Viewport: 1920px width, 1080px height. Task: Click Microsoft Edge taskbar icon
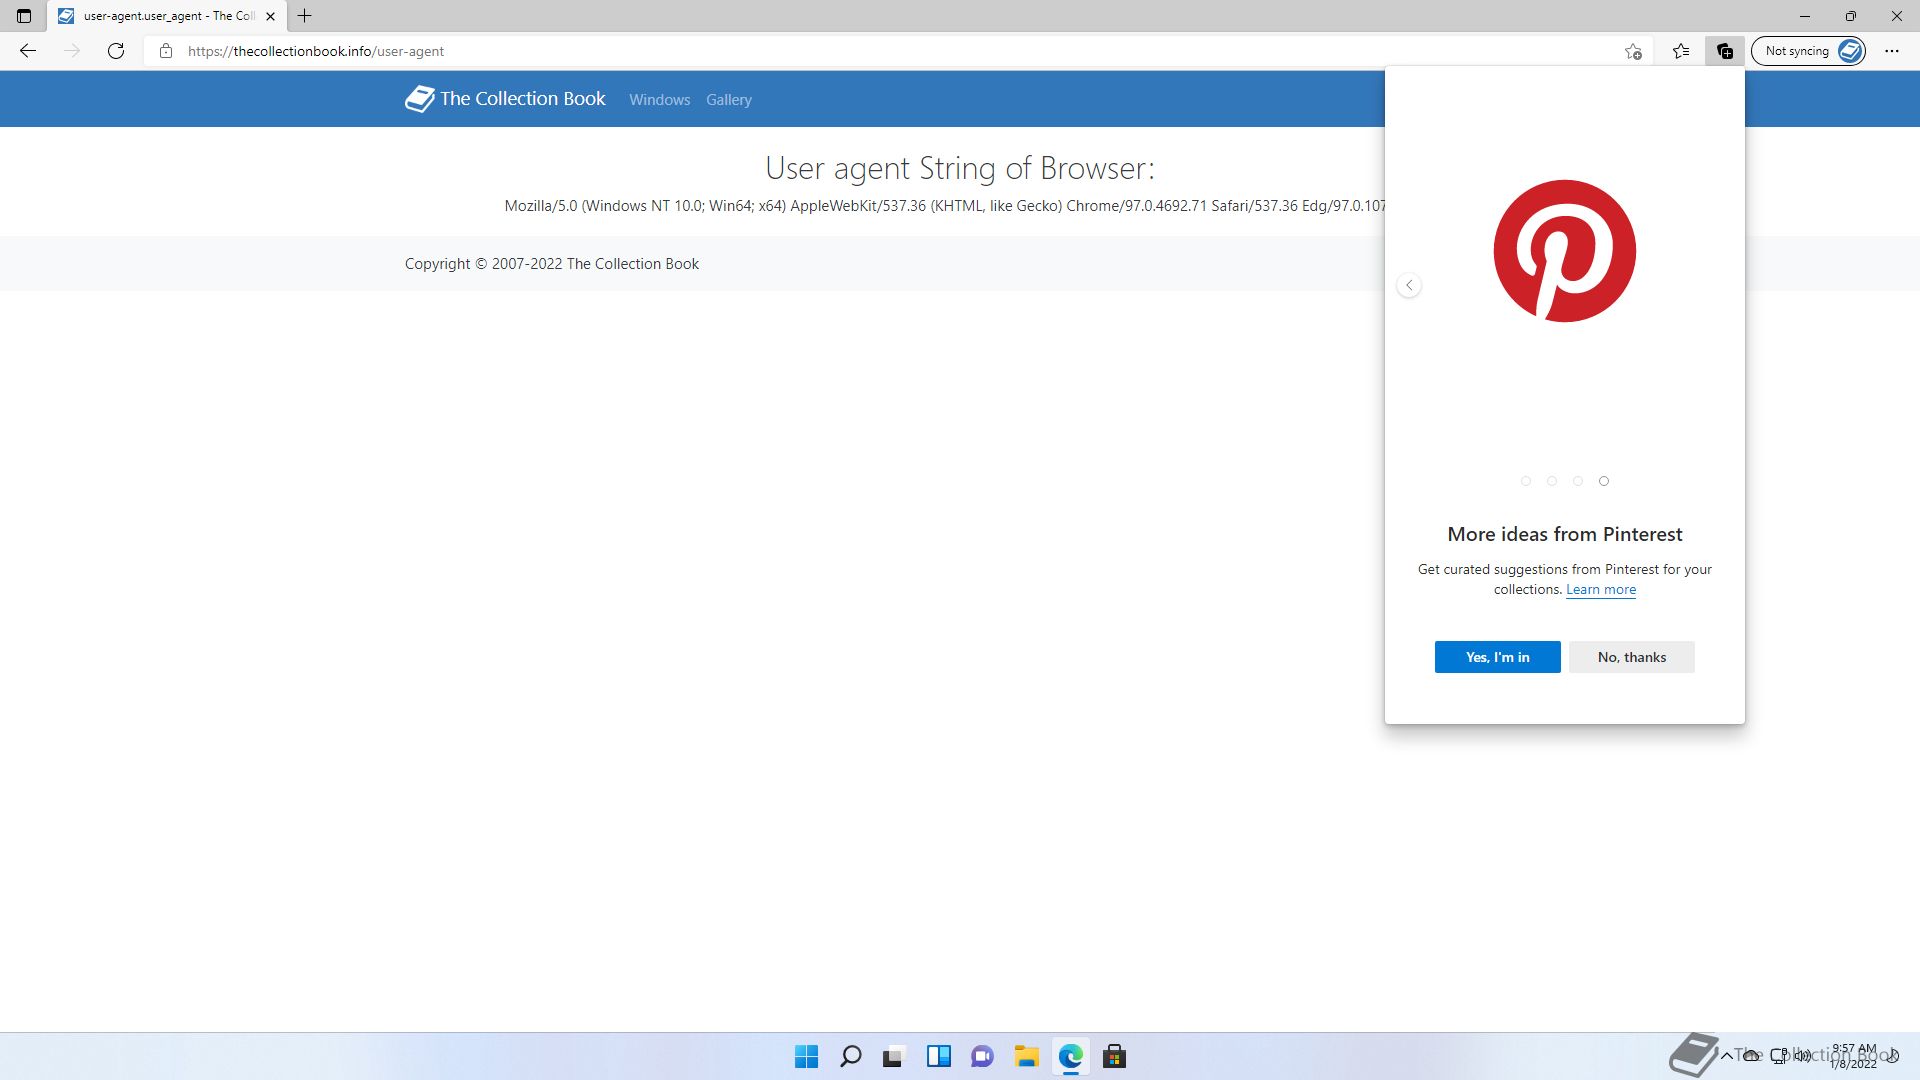coord(1071,1057)
